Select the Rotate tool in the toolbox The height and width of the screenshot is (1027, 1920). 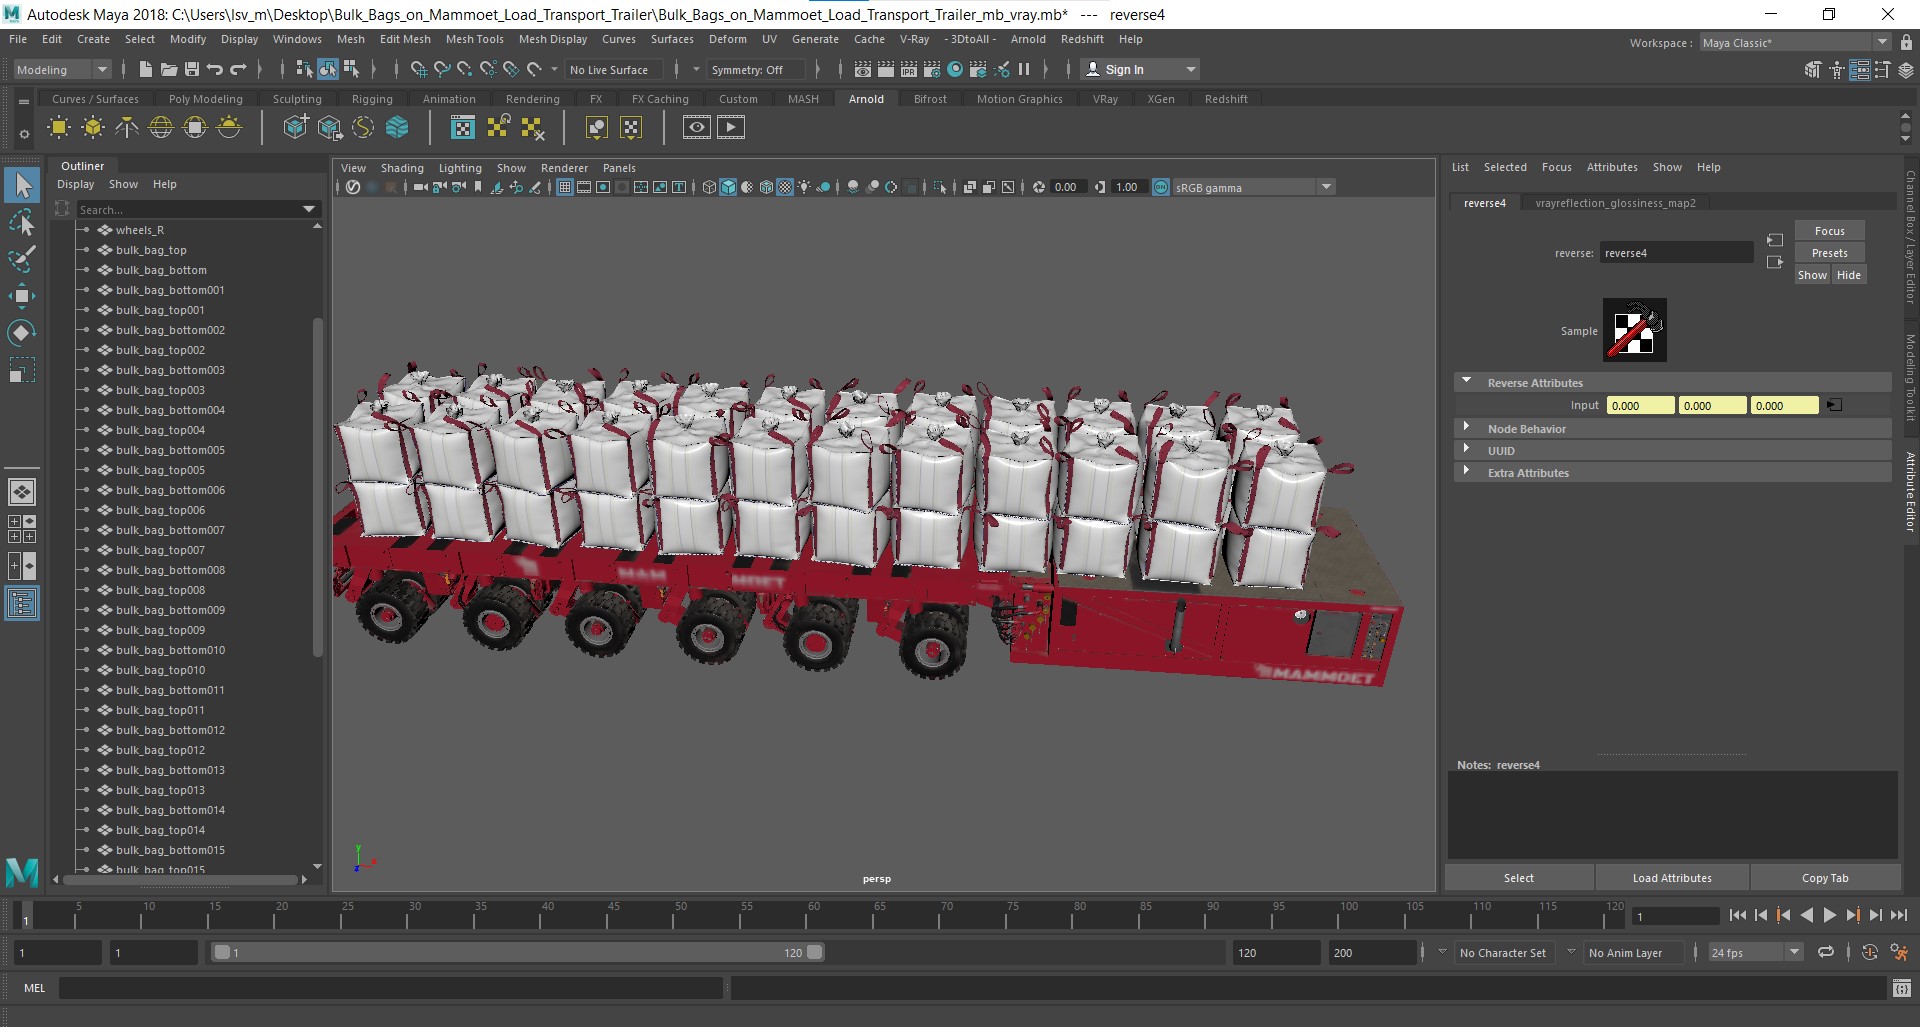coord(21,333)
